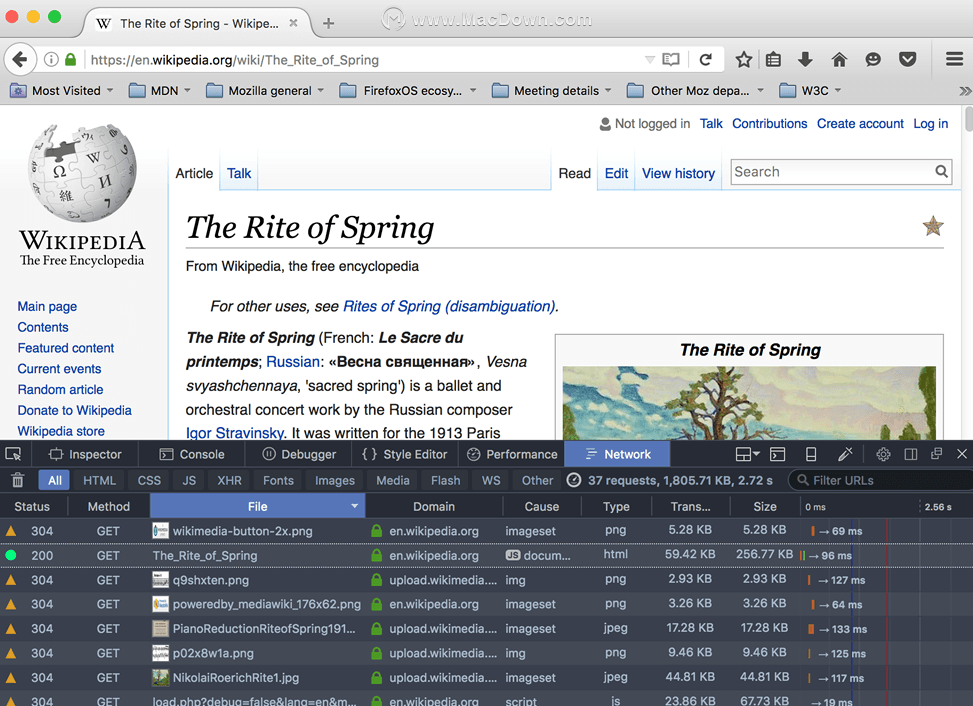This screenshot has width=973, height=706.
Task: Click the featured article star icon
Action: pos(933,226)
